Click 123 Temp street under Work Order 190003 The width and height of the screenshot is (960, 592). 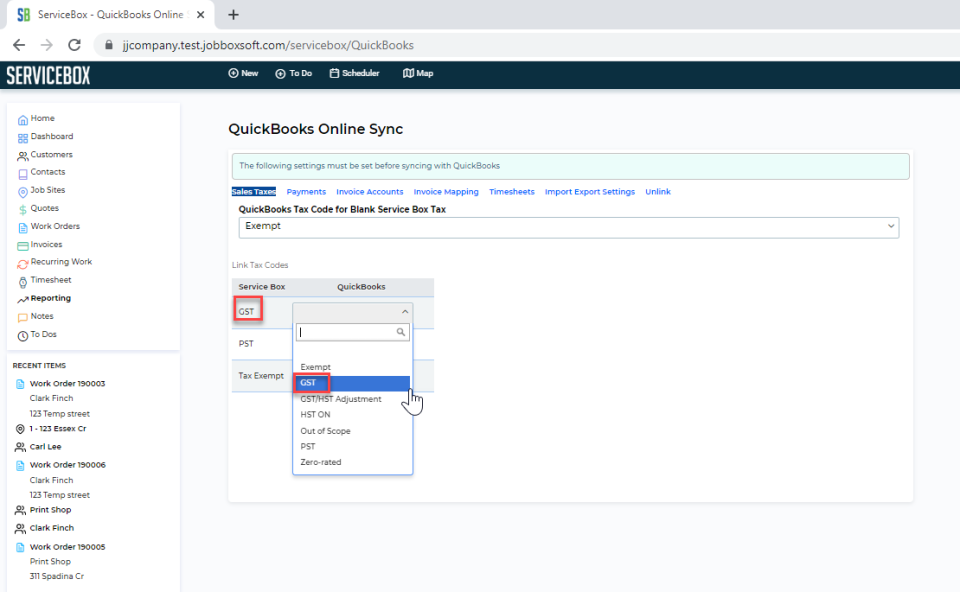pyautogui.click(x=59, y=414)
